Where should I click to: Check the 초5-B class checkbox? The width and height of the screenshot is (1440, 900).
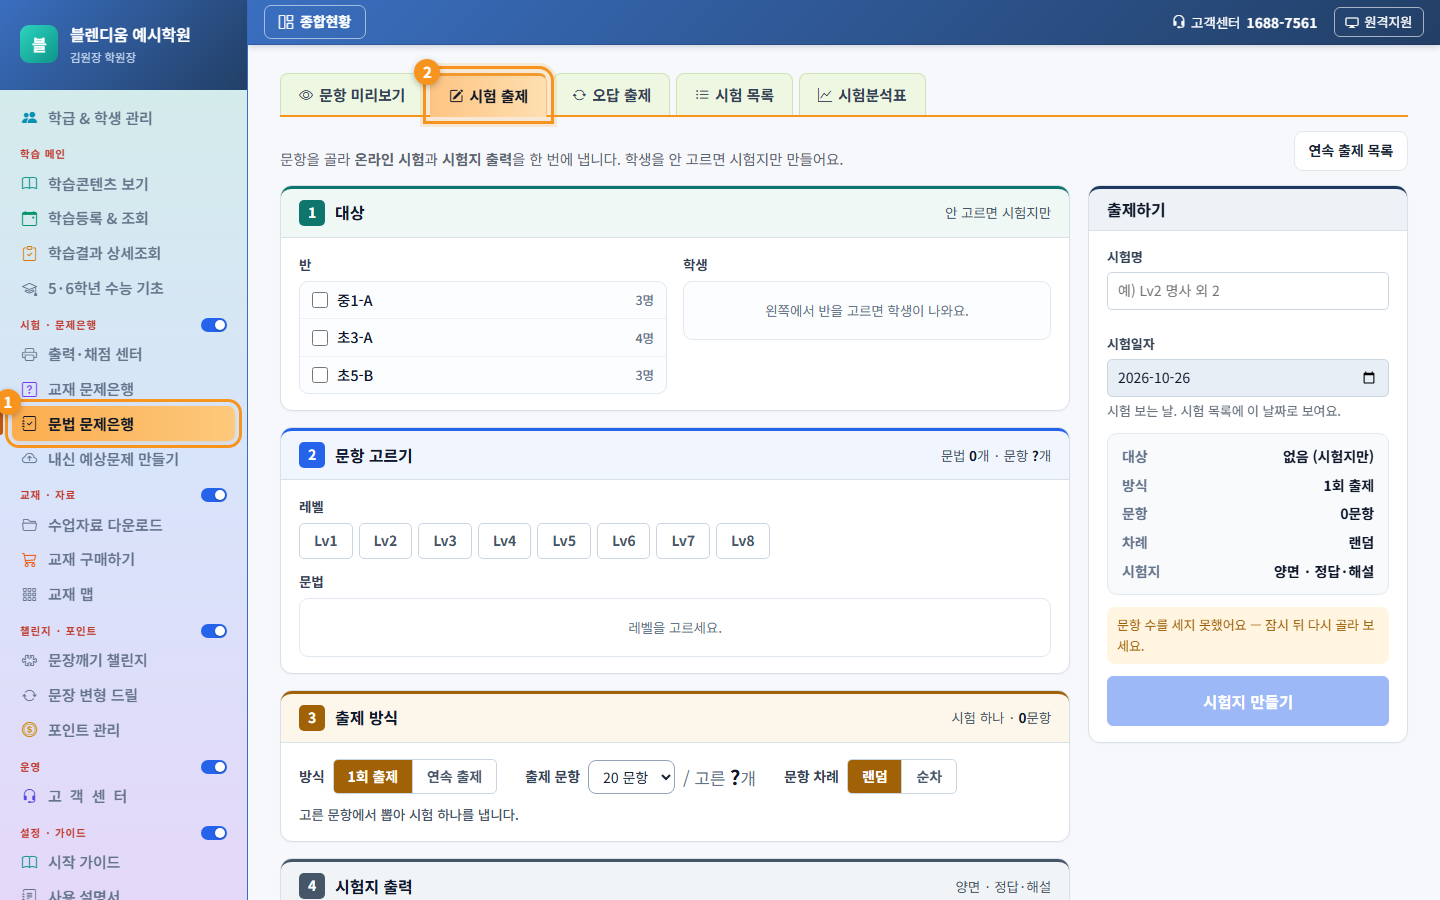[x=320, y=375]
